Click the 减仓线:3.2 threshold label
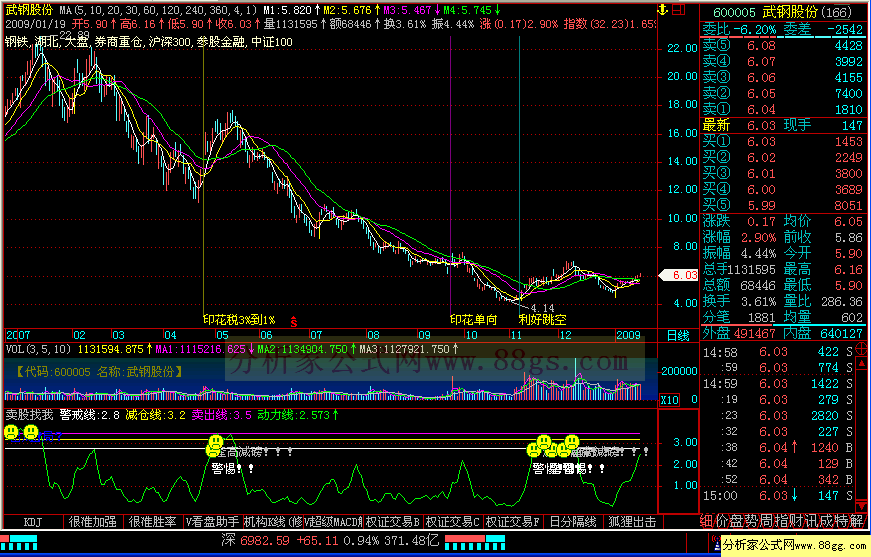 [155, 415]
